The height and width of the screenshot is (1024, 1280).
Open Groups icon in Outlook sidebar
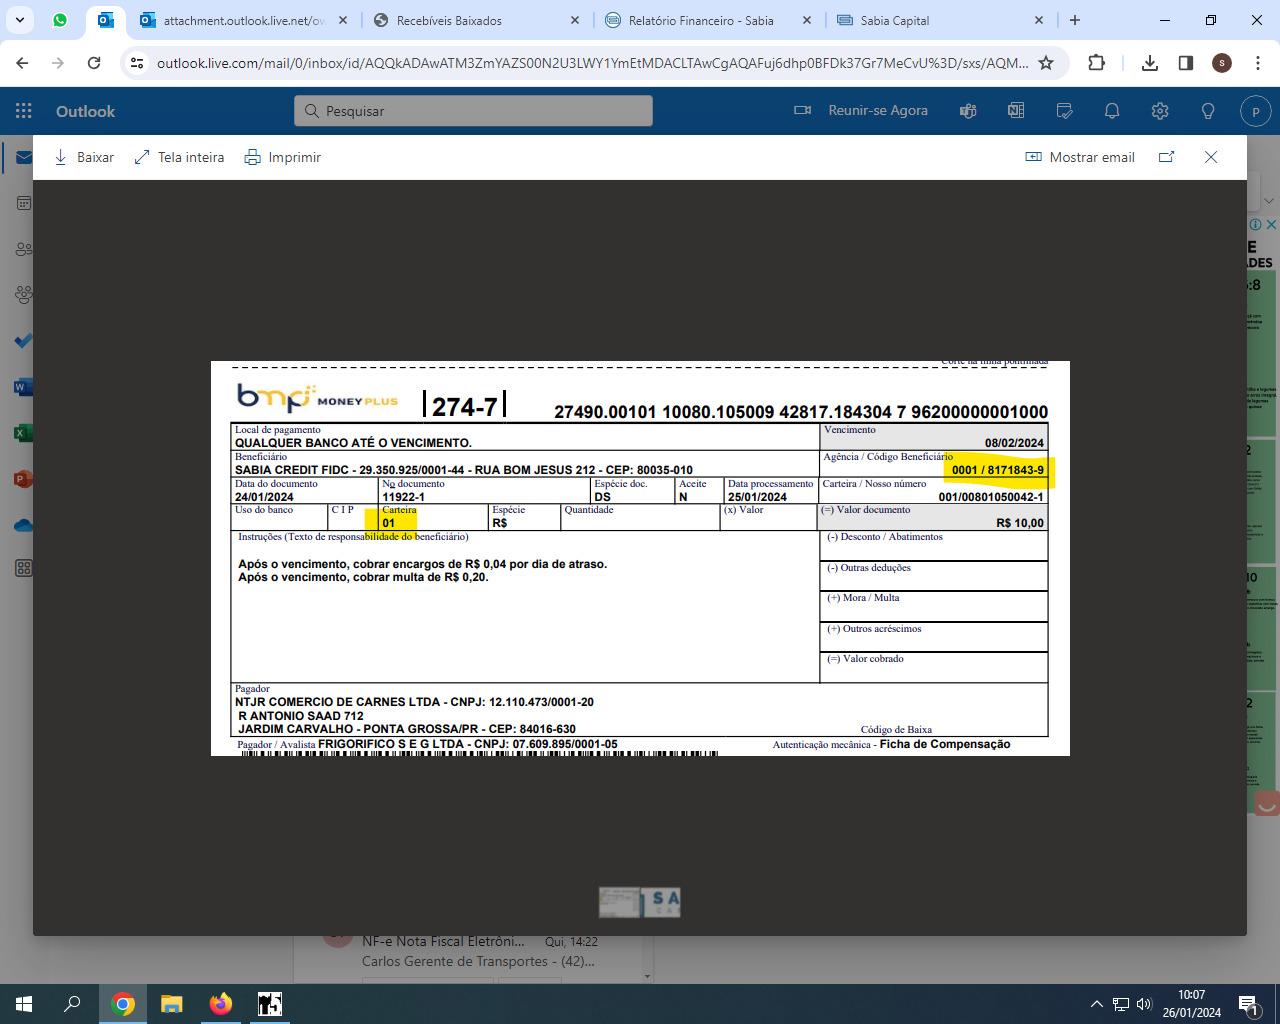(24, 295)
